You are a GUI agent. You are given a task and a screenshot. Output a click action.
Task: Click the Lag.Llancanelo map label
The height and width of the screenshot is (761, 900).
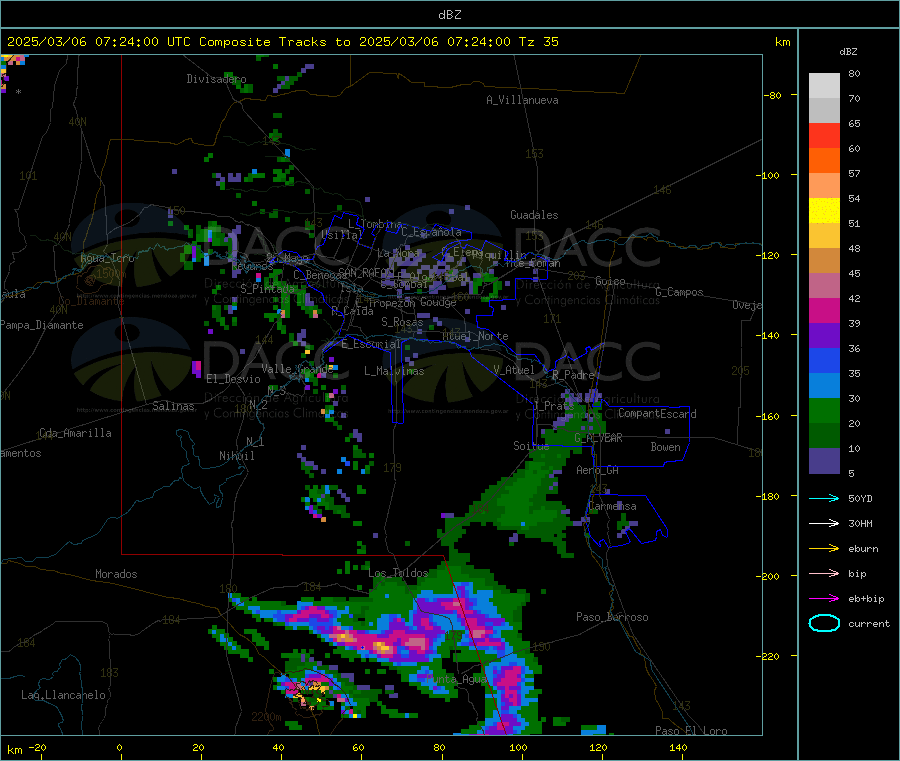[x=64, y=695]
